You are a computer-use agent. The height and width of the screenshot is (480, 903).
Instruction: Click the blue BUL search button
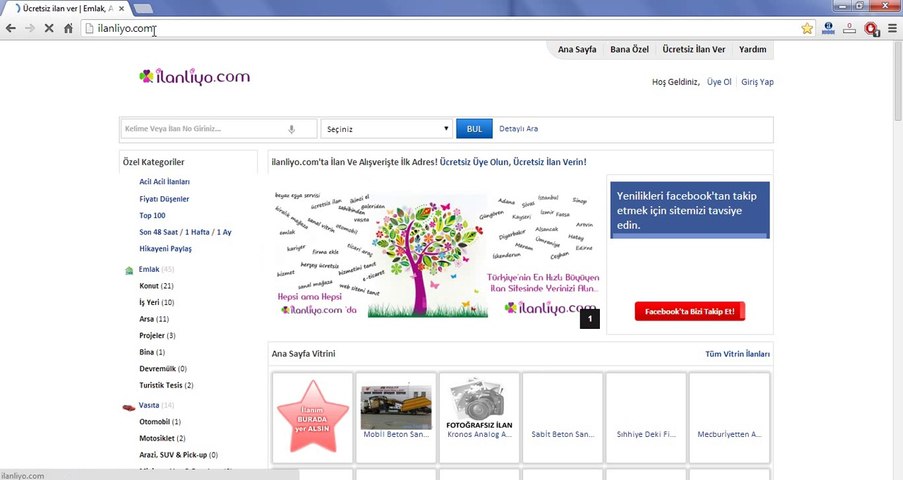(475, 129)
